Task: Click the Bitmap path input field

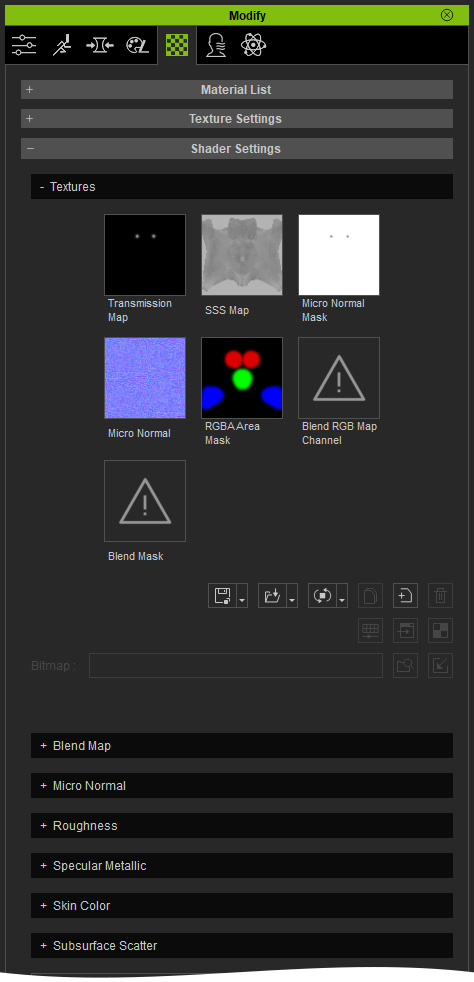Action: [235, 666]
